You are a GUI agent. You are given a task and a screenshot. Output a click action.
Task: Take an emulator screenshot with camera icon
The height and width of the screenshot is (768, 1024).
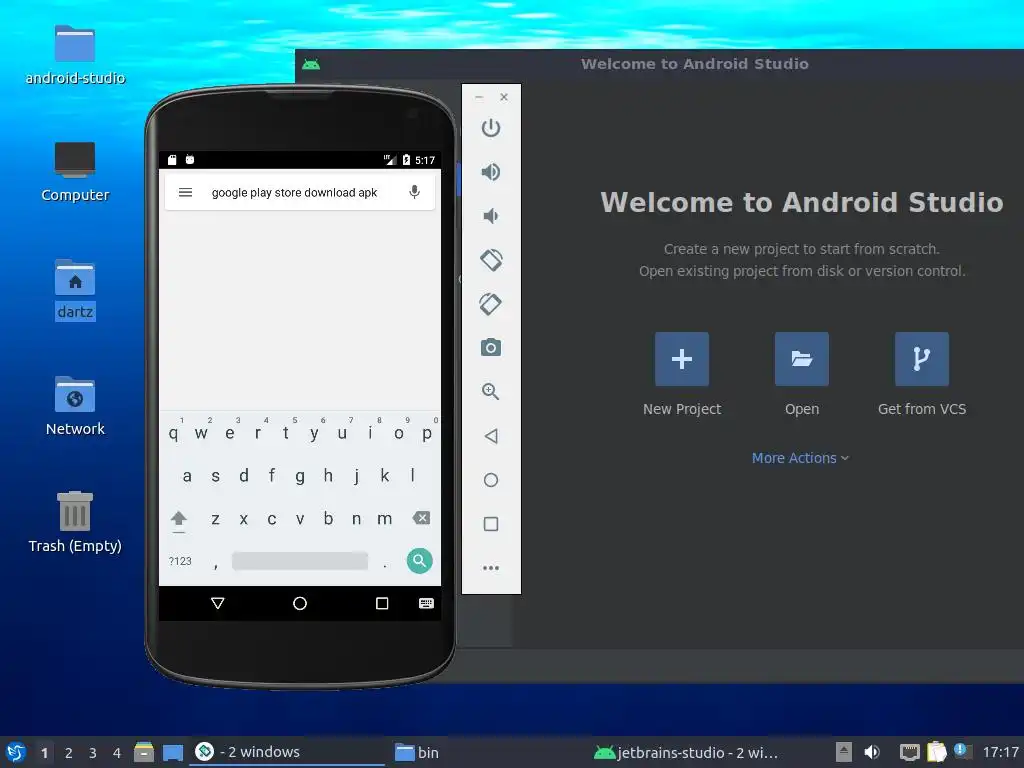point(490,347)
